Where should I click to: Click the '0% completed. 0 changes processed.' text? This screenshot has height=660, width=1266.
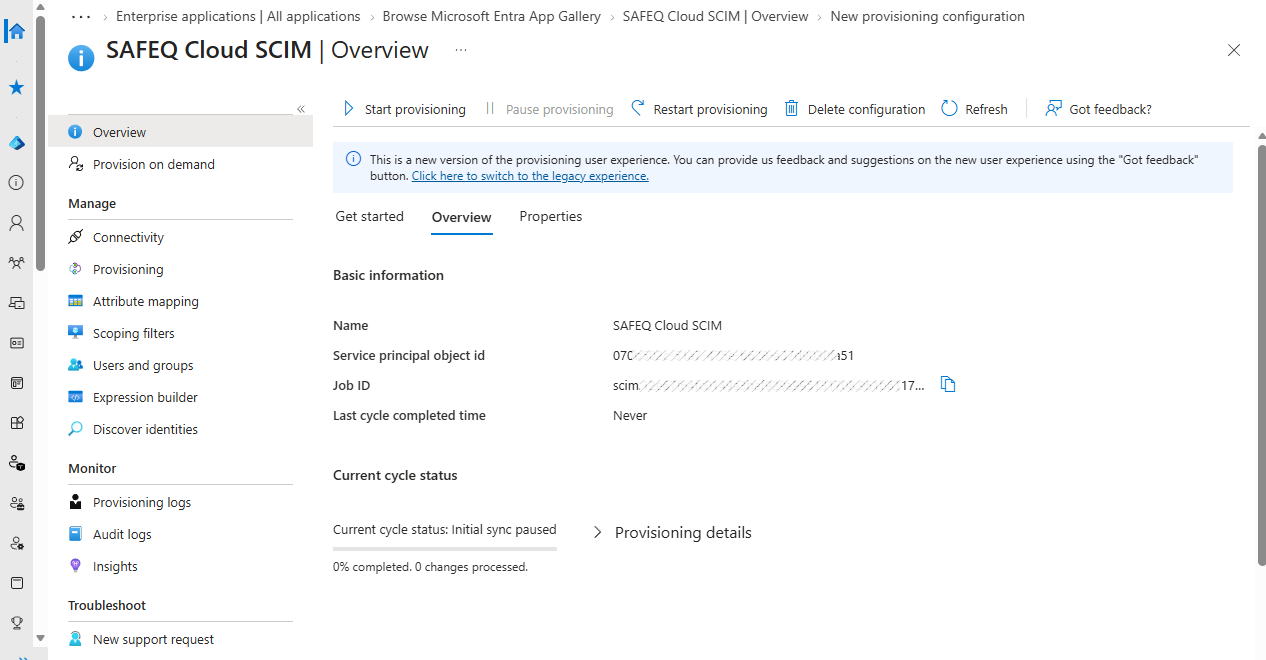(430, 567)
